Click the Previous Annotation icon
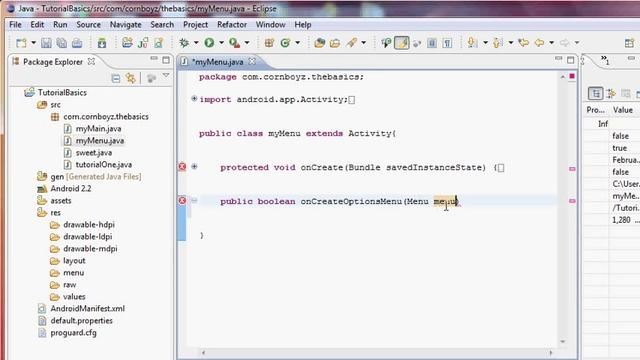This screenshot has width=640, height=360. (x=498, y=42)
